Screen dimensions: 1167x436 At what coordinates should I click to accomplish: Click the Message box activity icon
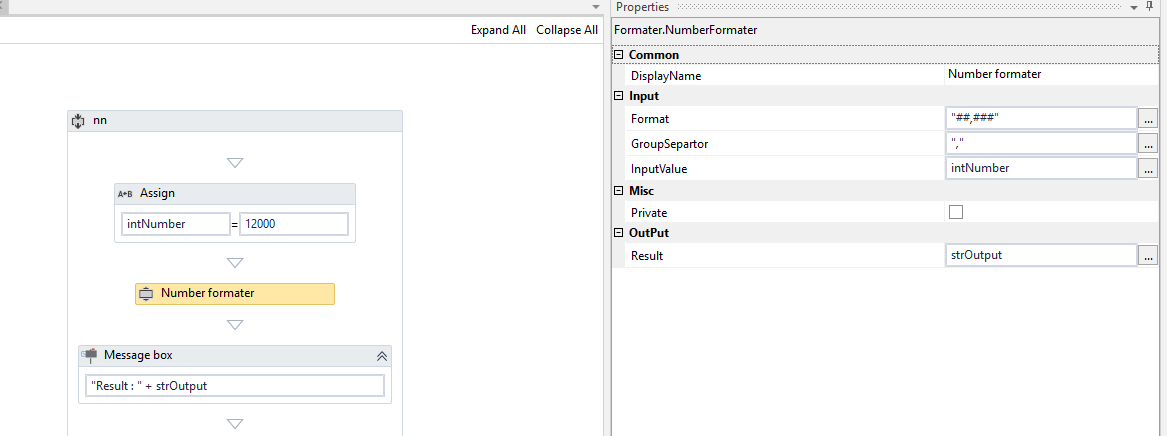(90, 355)
